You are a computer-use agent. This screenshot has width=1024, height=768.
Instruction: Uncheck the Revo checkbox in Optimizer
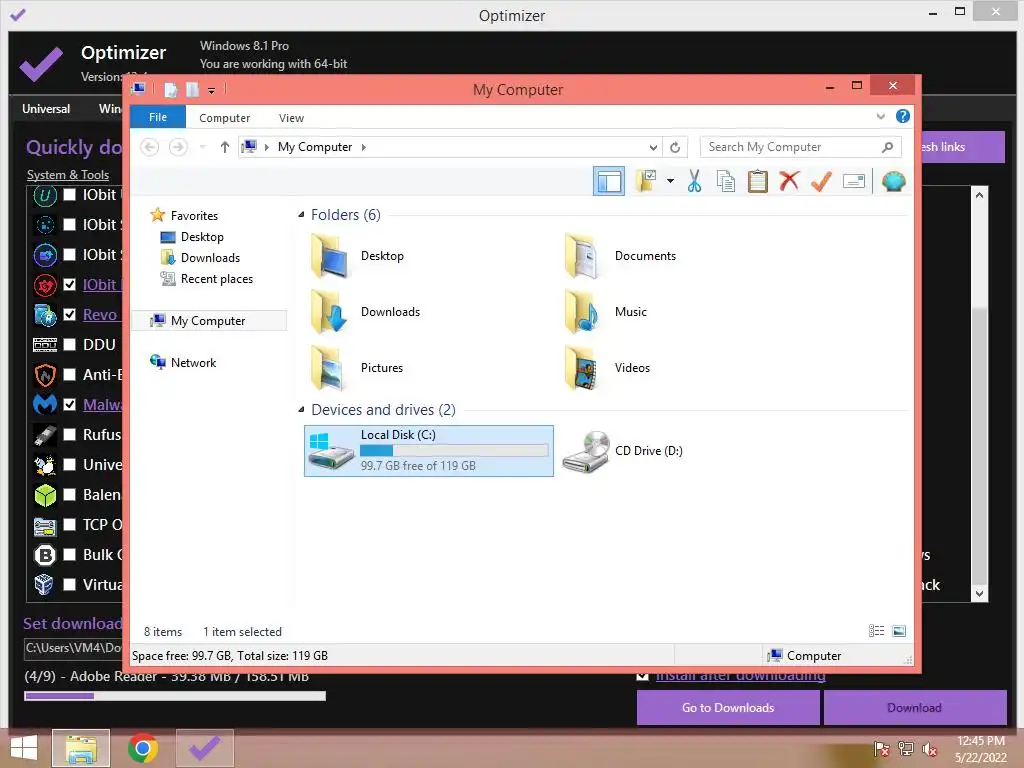coord(69,315)
